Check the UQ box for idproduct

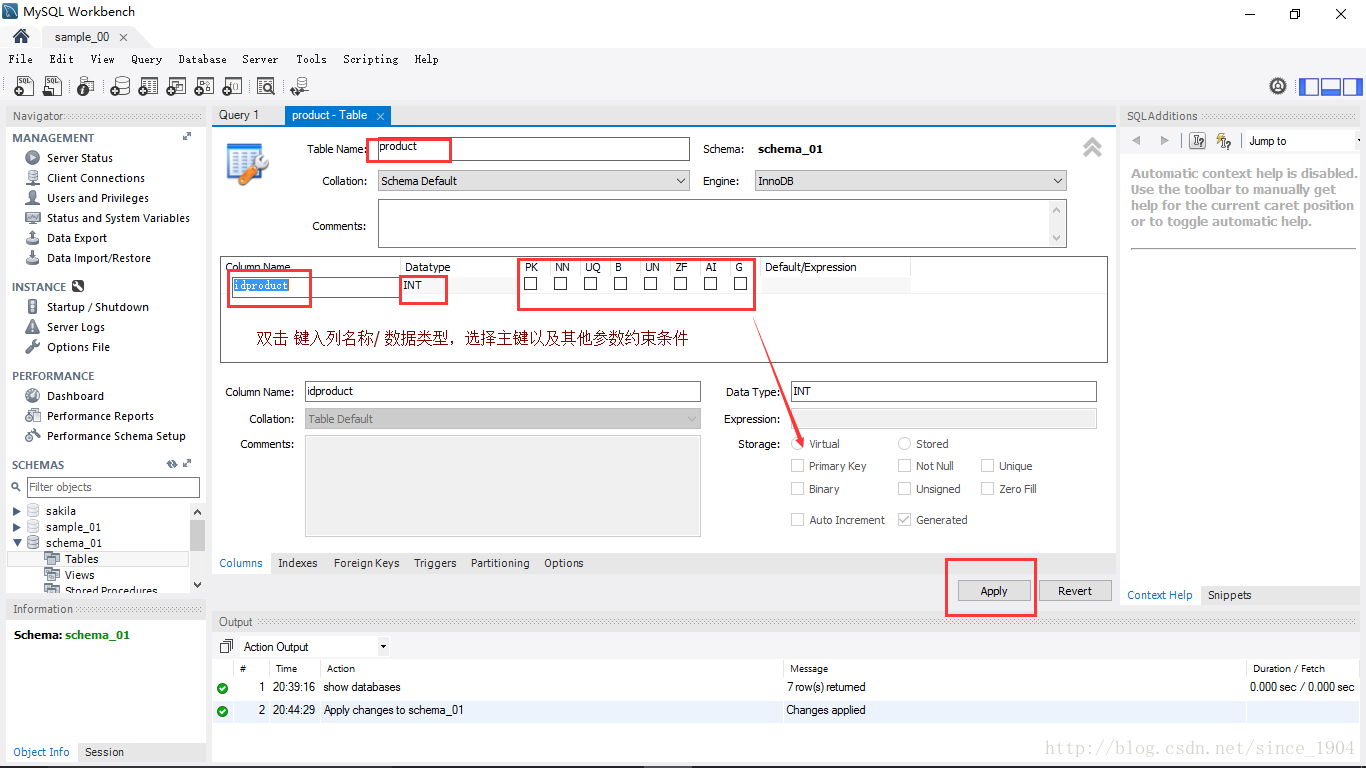(591, 284)
